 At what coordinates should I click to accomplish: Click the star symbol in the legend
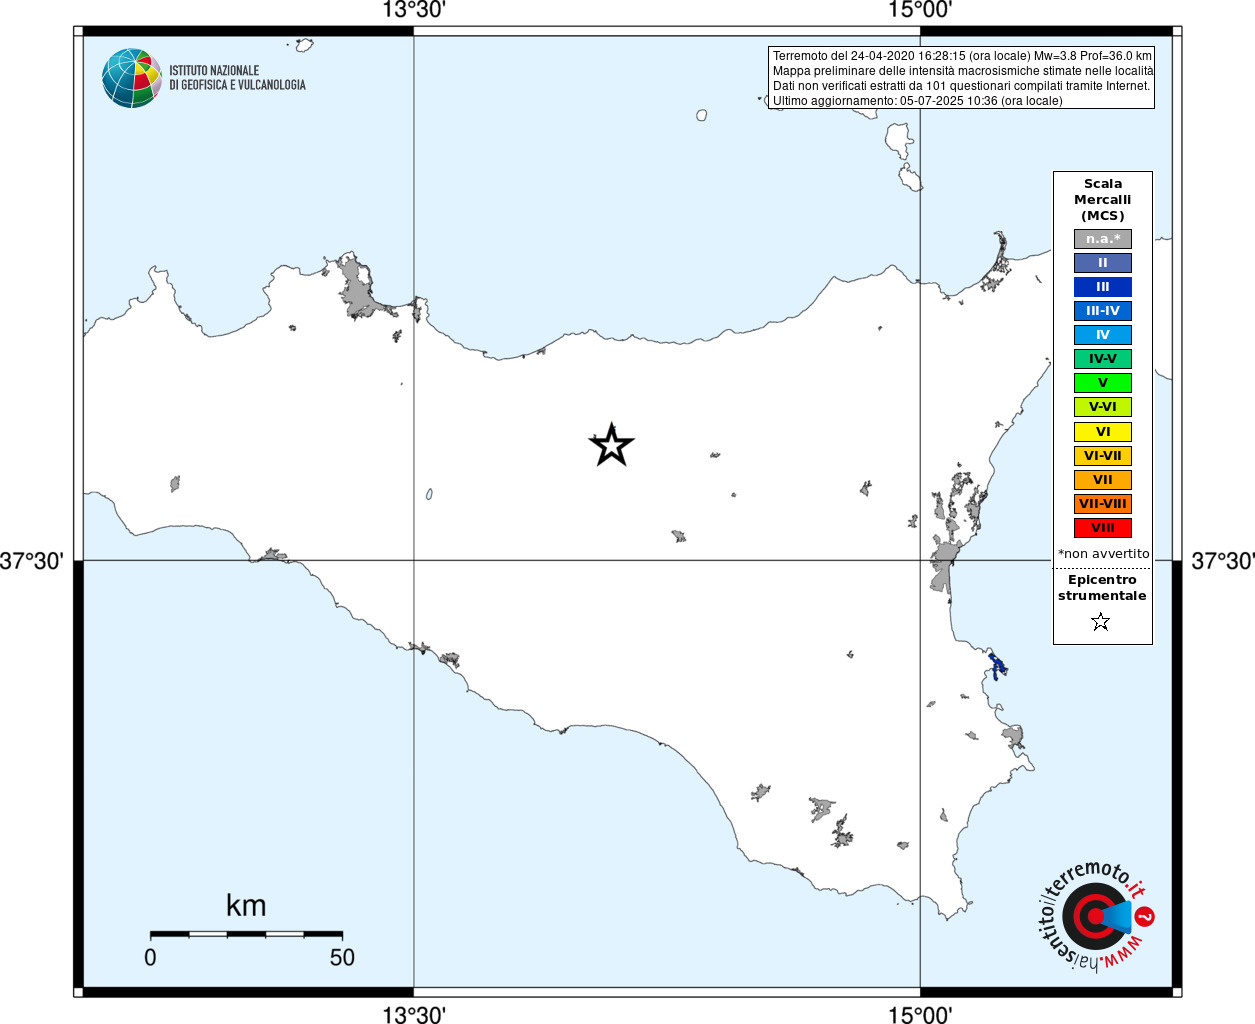pyautogui.click(x=1101, y=622)
